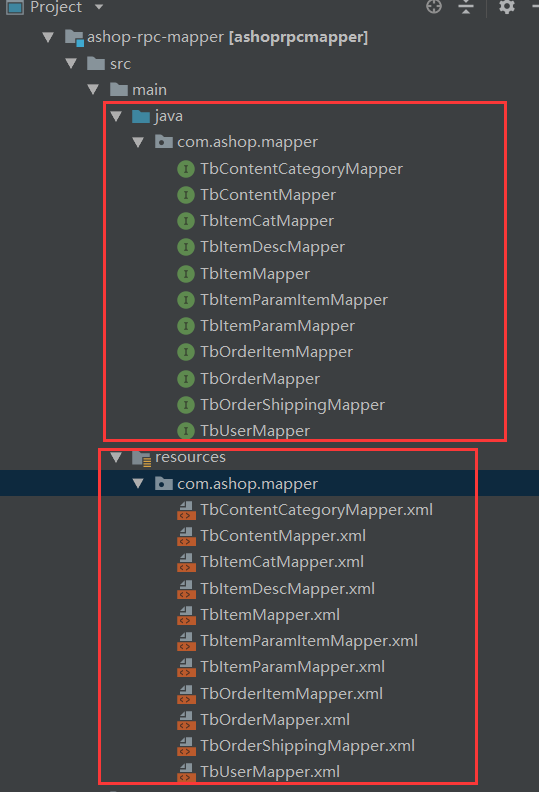Open the Project panel settings gear
Image resolution: width=539 pixels, height=792 pixels.
click(507, 7)
